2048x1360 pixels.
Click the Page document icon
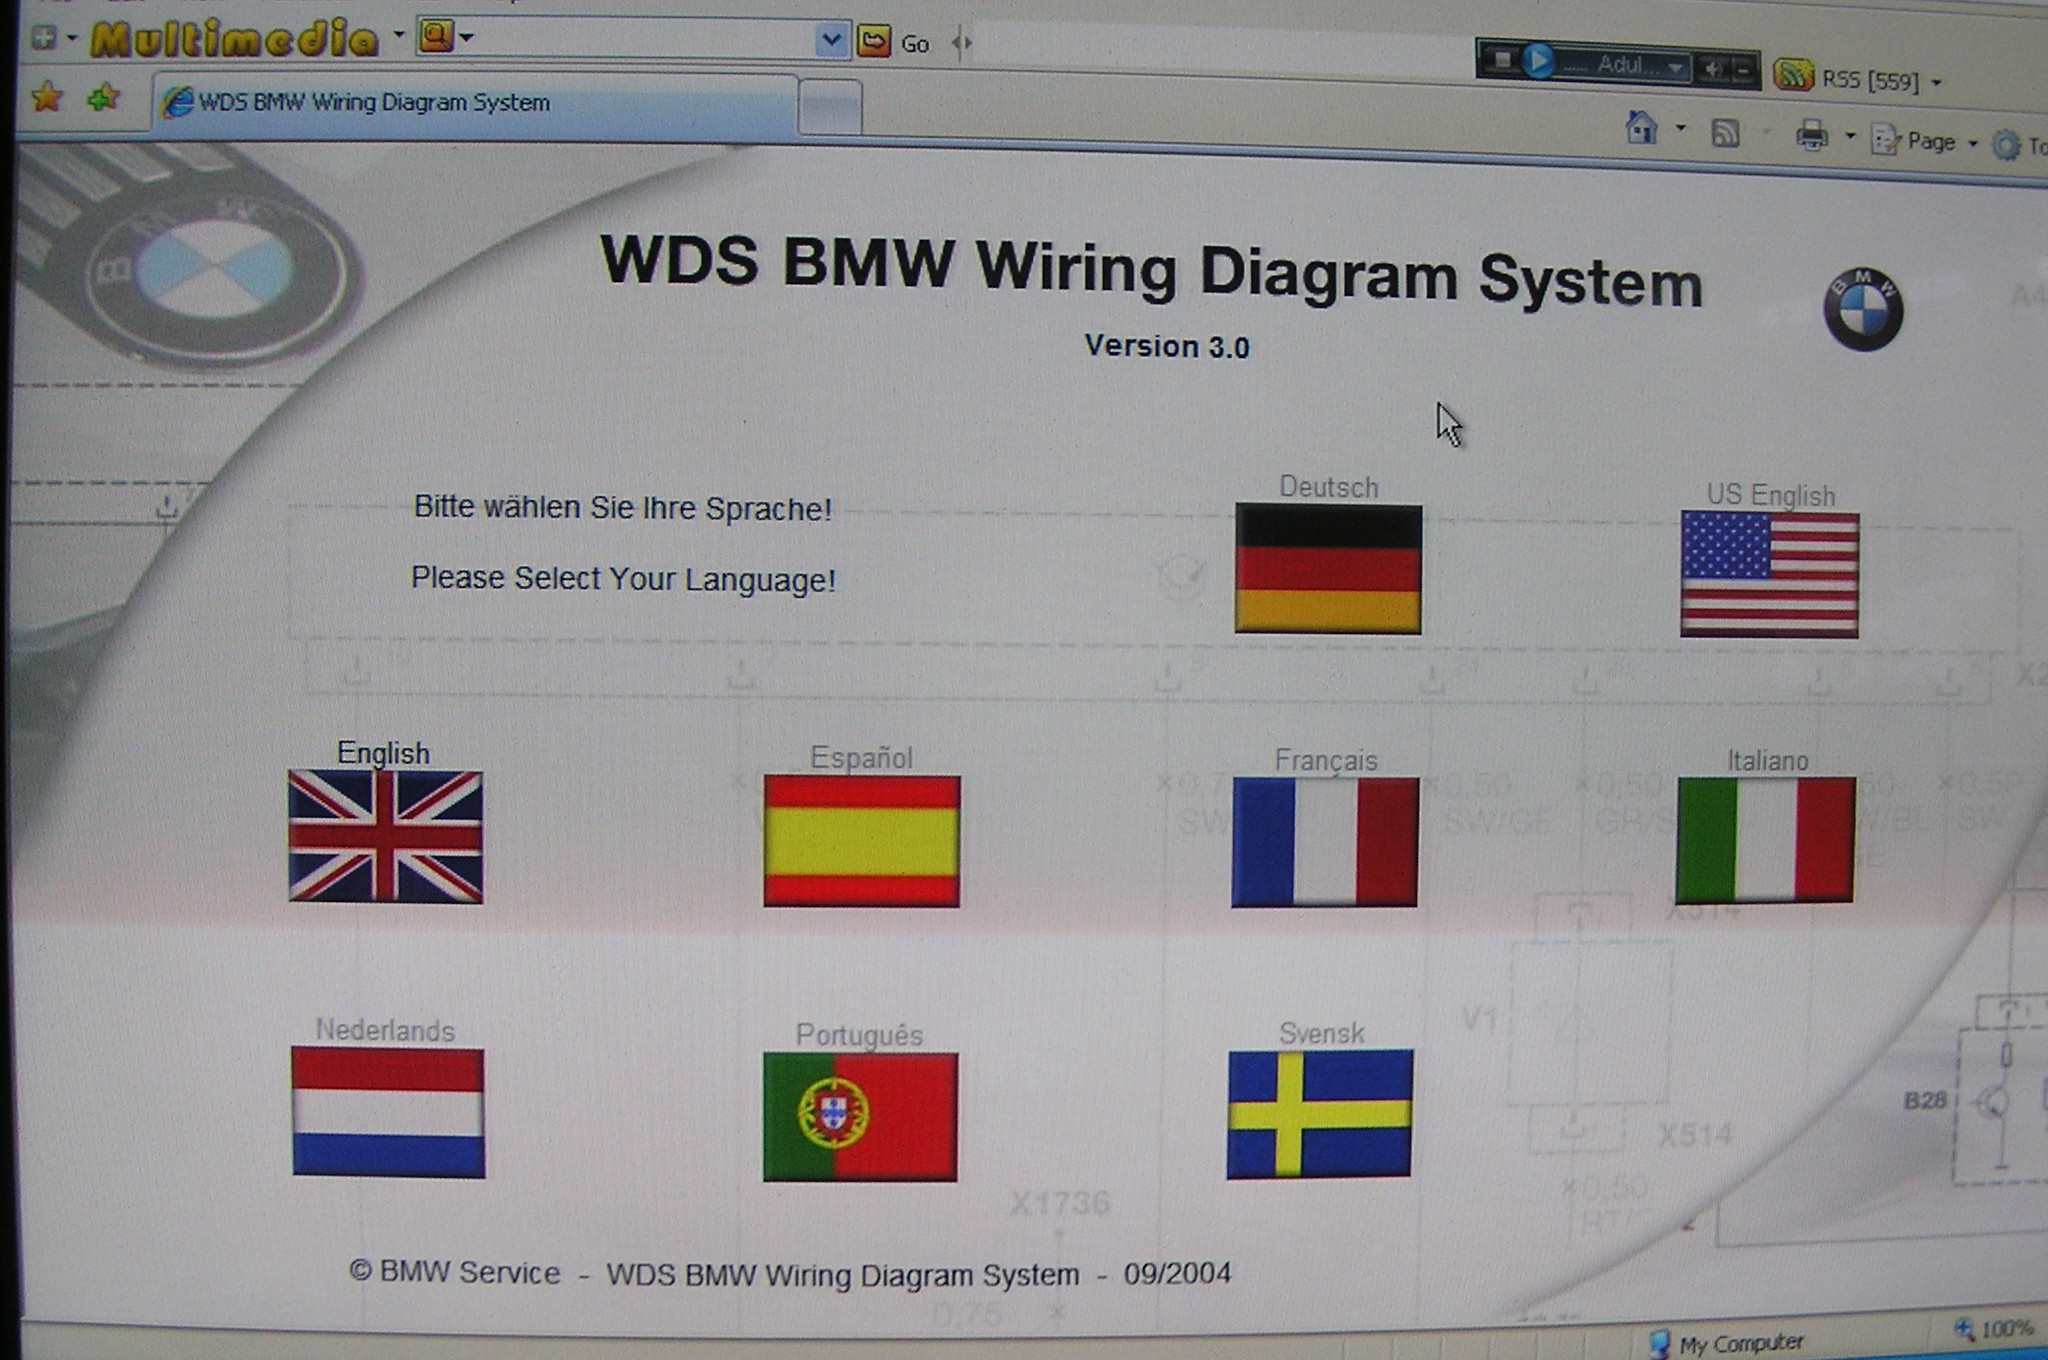click(x=1884, y=139)
